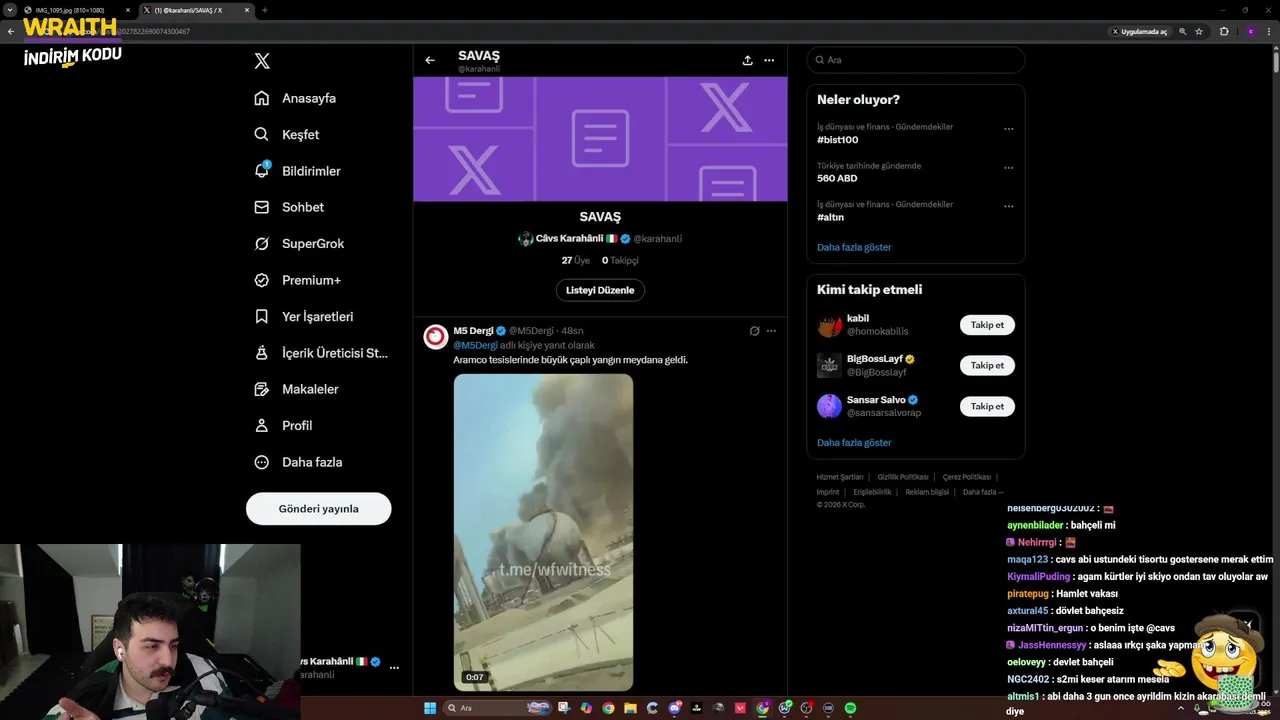Screen dimensions: 1280x720
Task: Open the @karahanli owner profile link
Action: coord(657,239)
